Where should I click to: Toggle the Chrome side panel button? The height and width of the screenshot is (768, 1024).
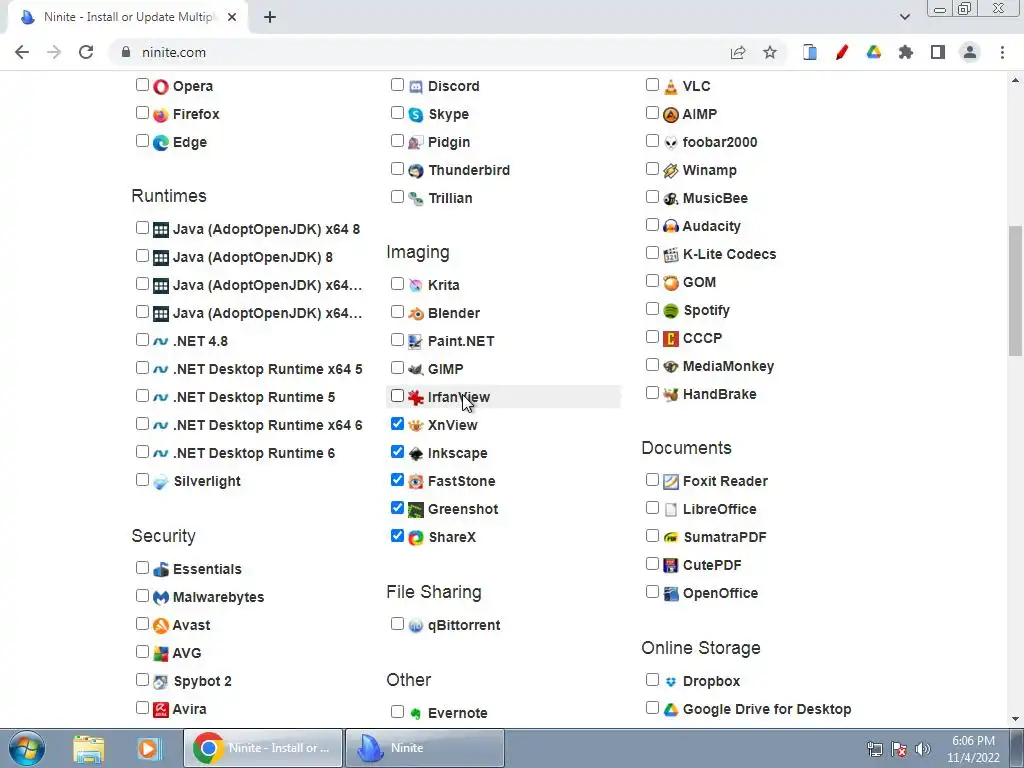[938, 52]
